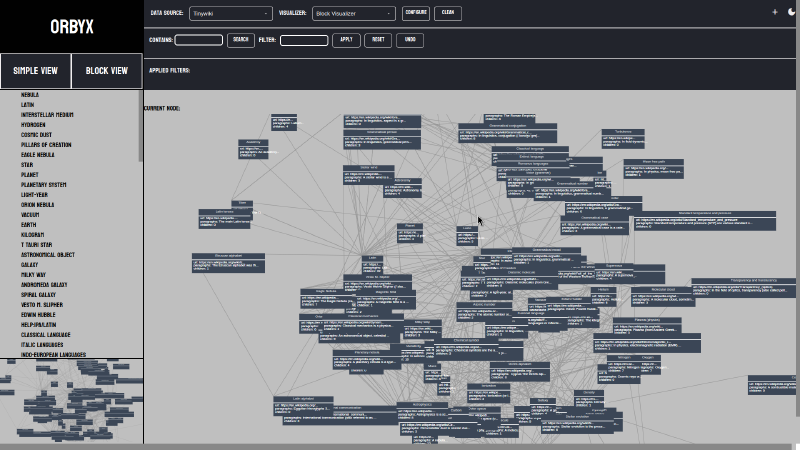Select Star in the node list
Viewport: 800px width, 450px height.
point(27,165)
